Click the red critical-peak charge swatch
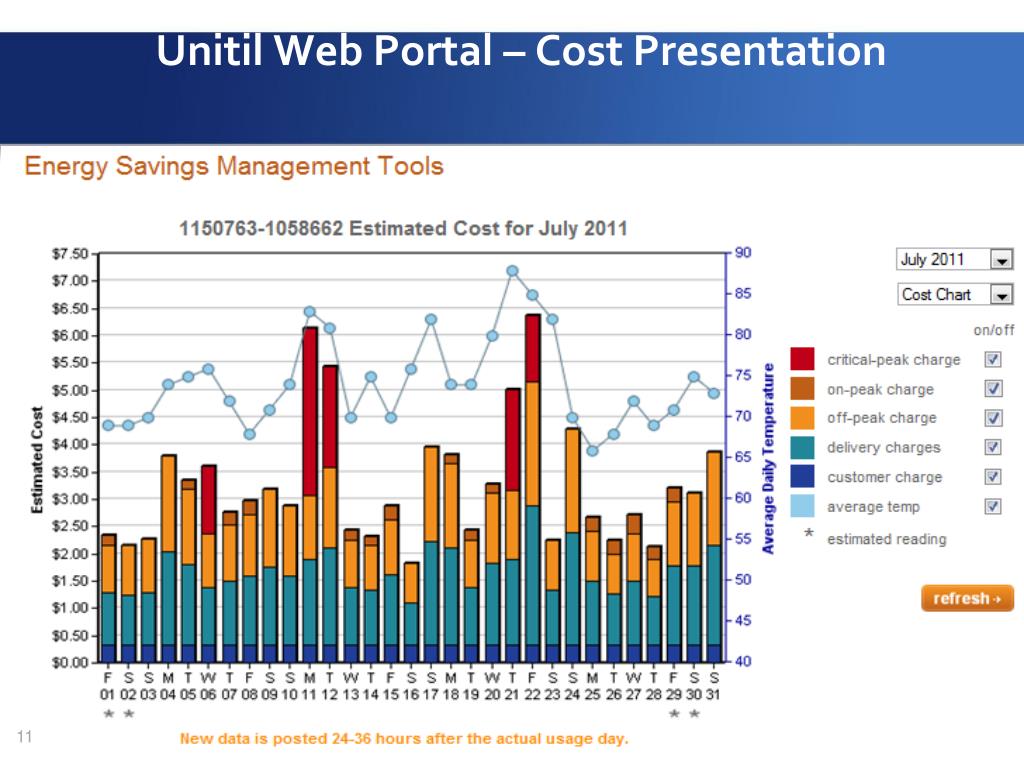Image resolution: width=1024 pixels, height=768 pixels. (802, 359)
